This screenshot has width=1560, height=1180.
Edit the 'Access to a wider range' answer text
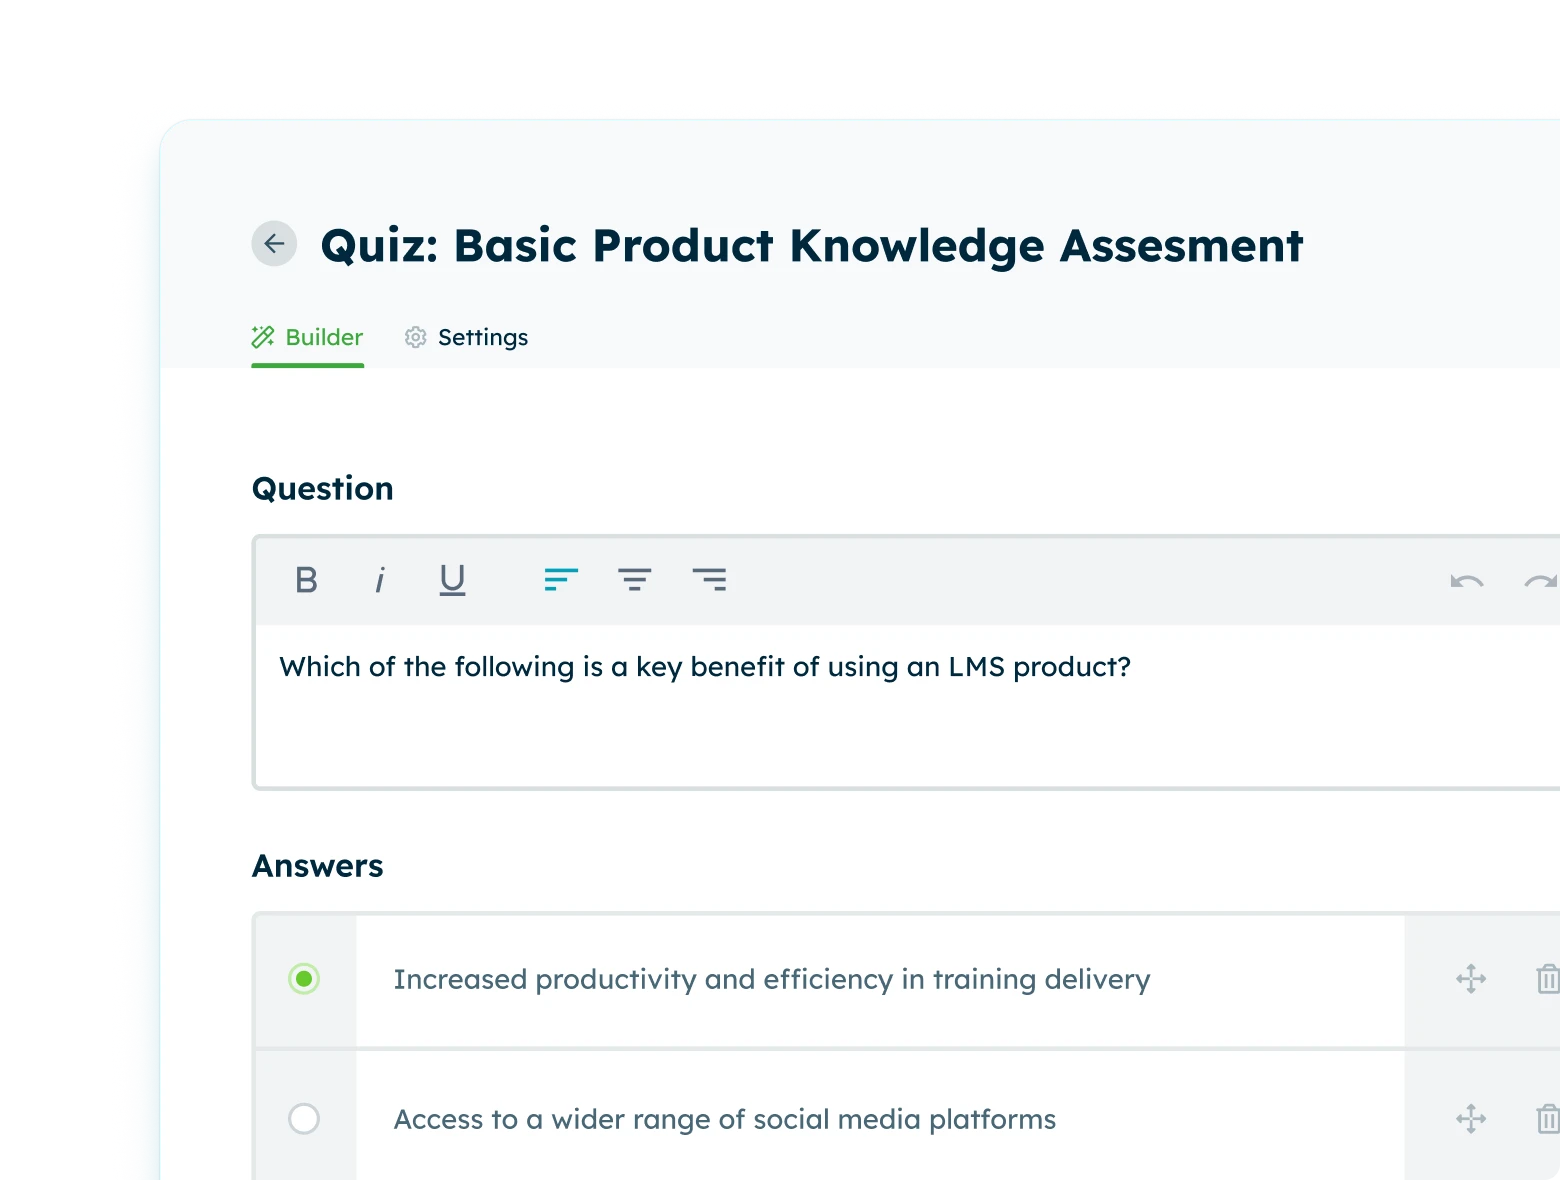pyautogui.click(x=725, y=1119)
